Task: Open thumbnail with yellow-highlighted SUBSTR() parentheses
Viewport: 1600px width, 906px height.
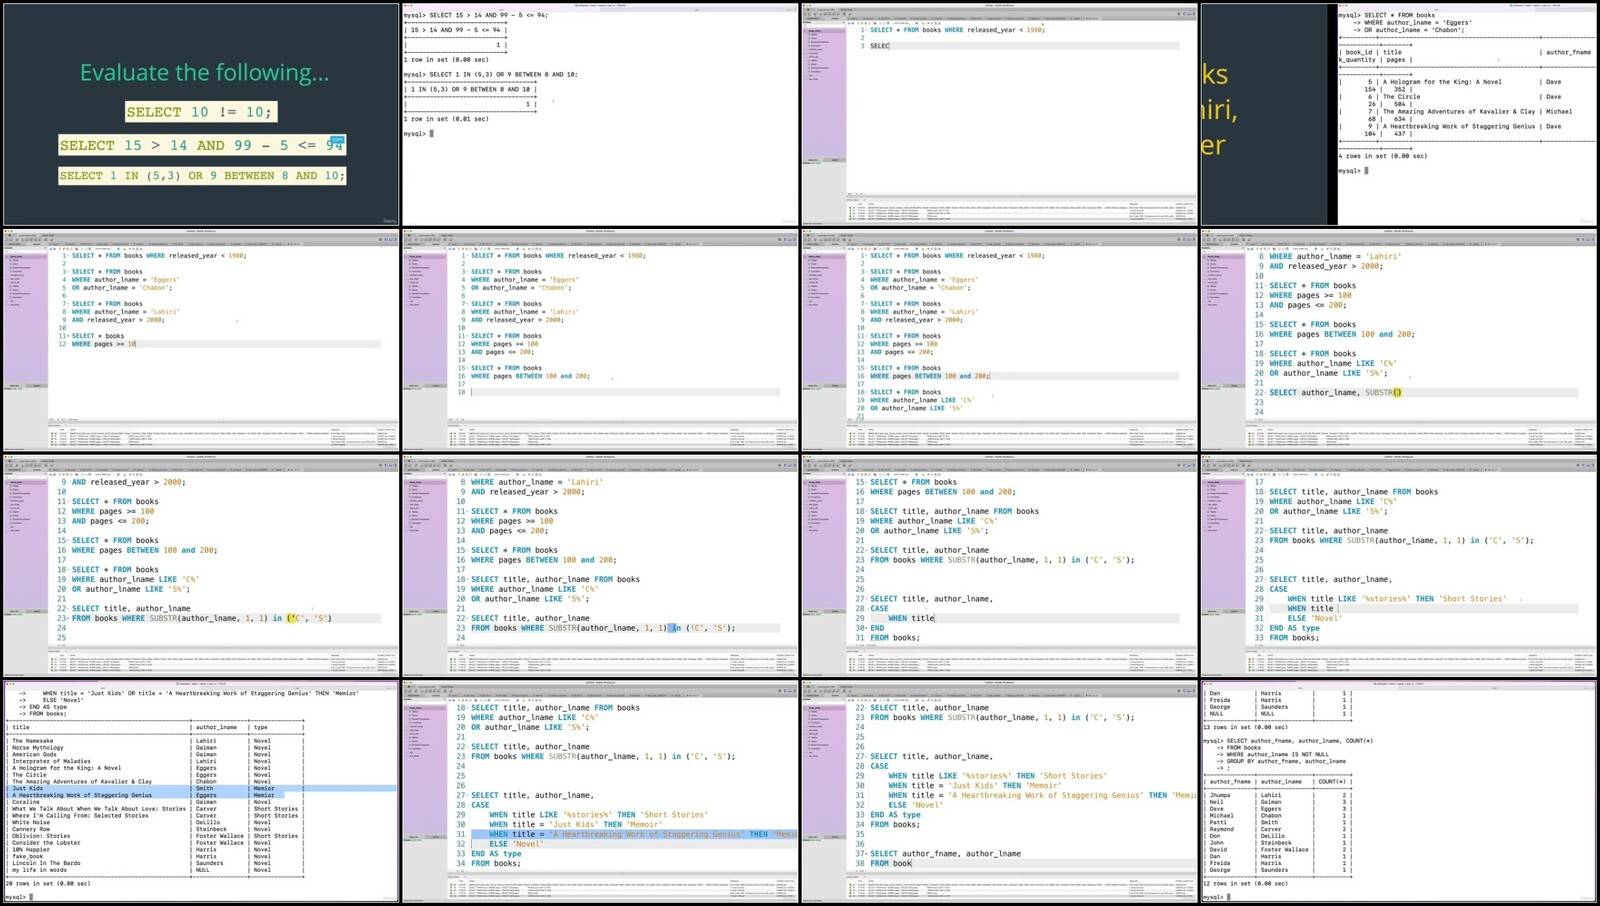Action: [x=1400, y=340]
